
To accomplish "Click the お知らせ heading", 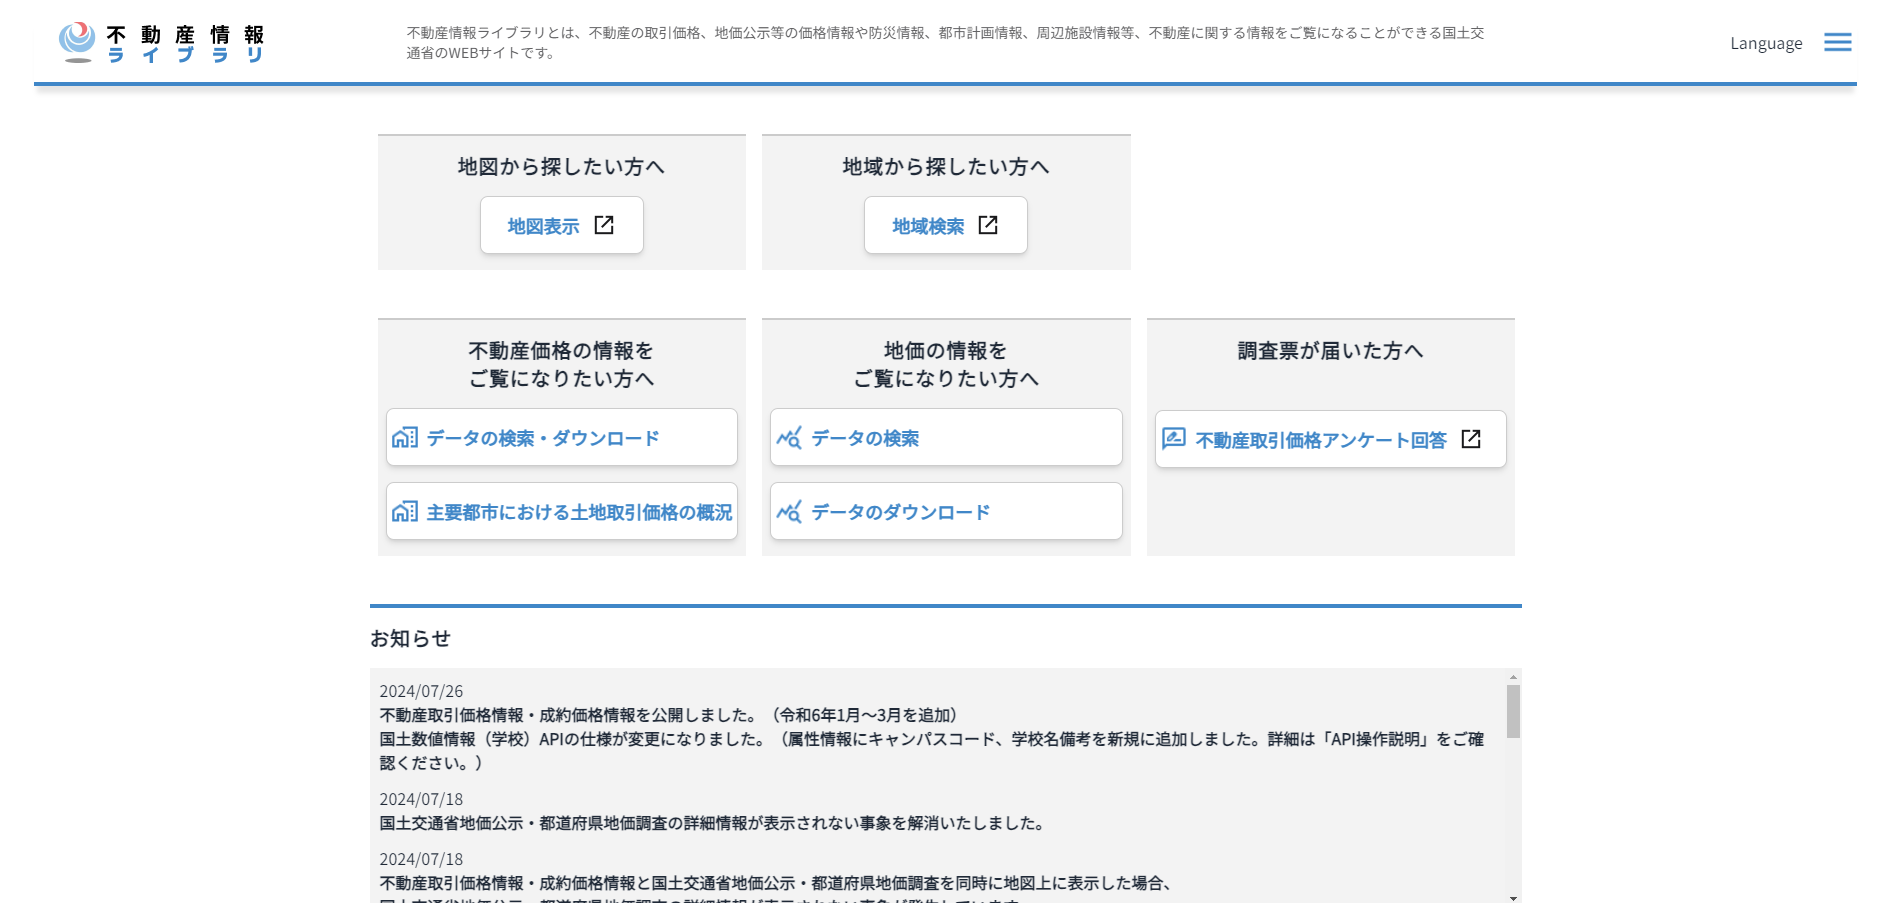I will 410,638.
